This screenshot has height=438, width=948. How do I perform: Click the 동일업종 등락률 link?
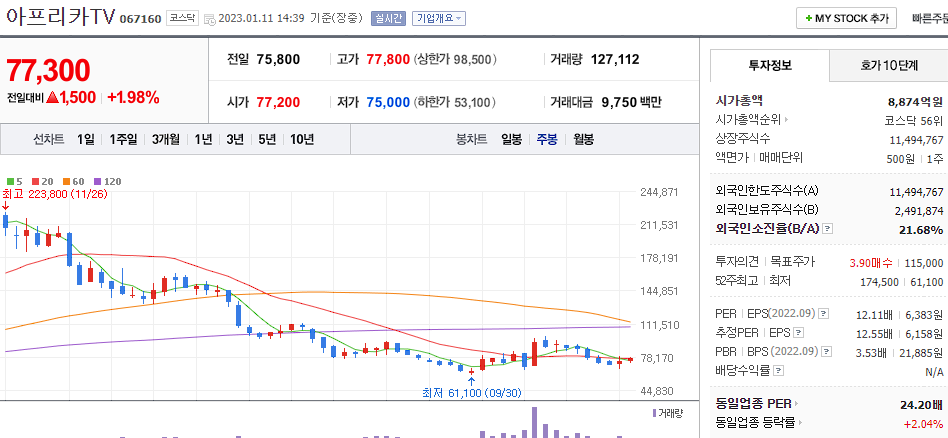[x=756, y=422]
